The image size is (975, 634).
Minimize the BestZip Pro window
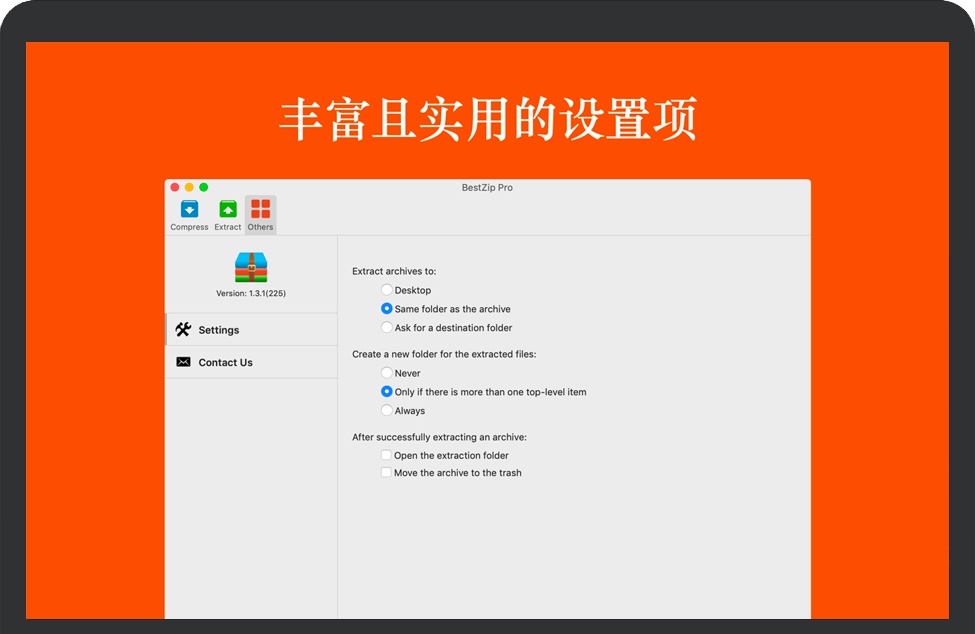pos(189,187)
